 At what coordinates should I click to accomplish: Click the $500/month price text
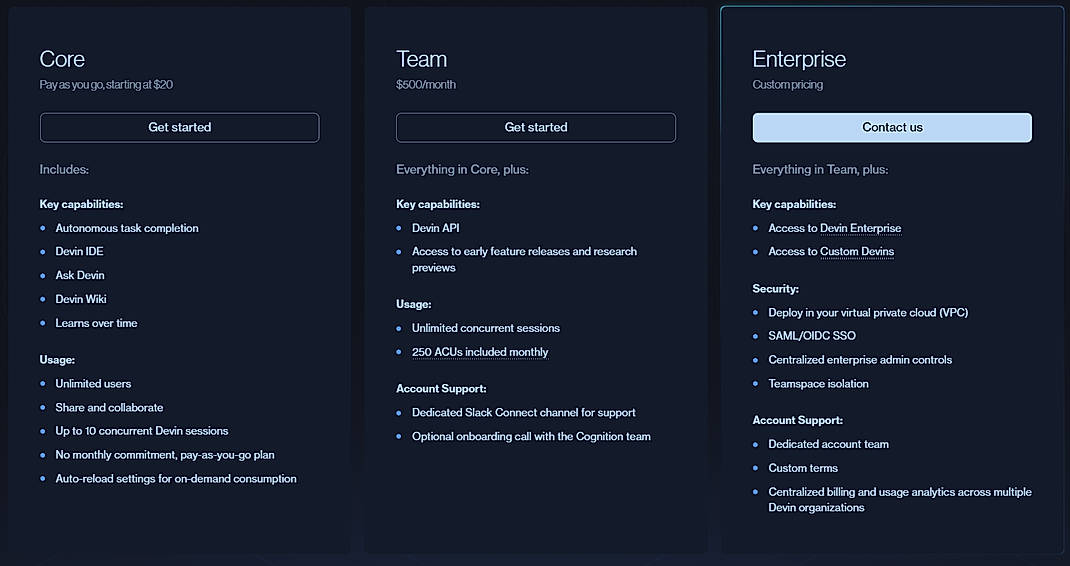[426, 85]
